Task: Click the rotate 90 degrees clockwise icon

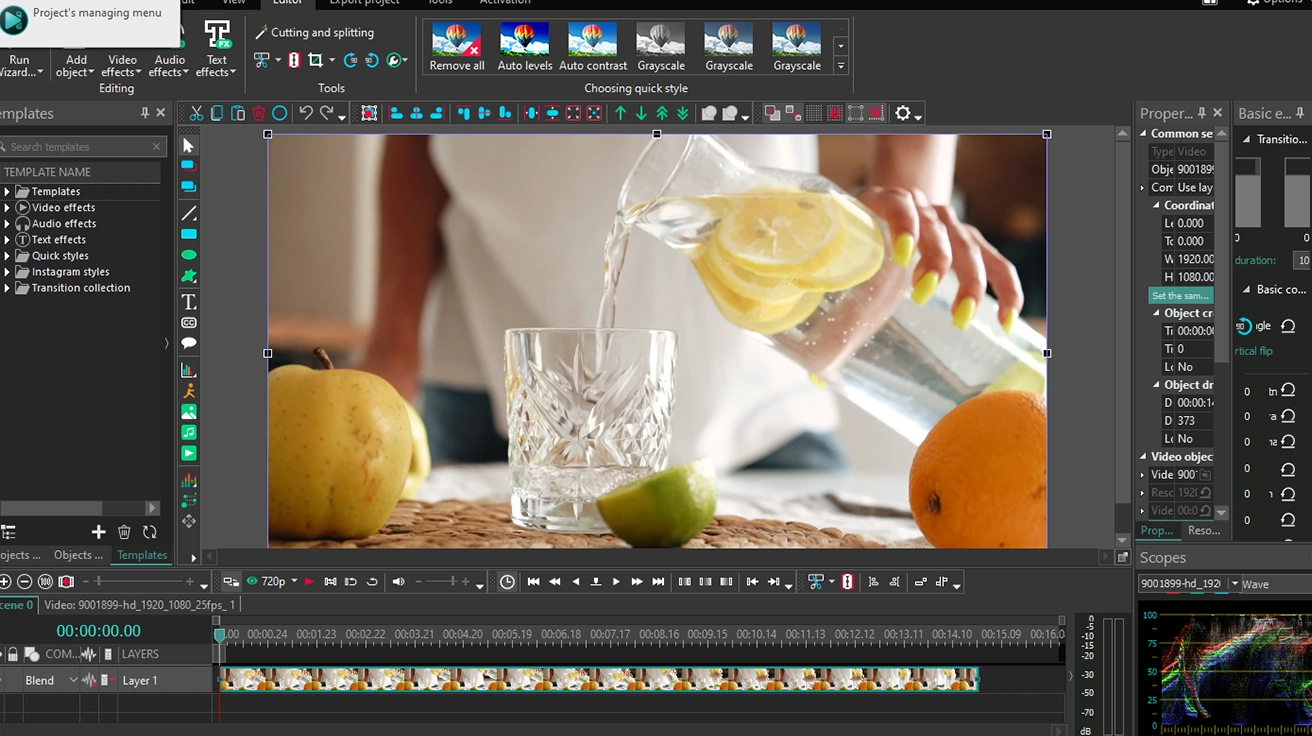Action: [x=350, y=61]
